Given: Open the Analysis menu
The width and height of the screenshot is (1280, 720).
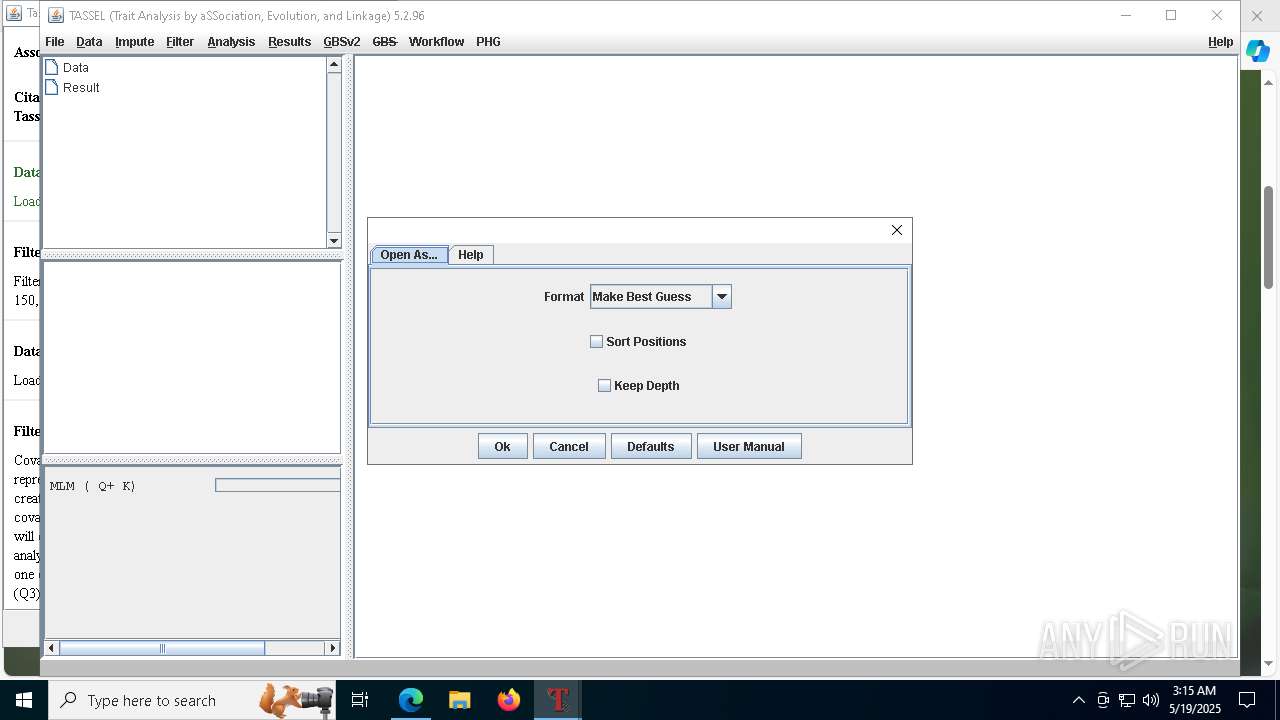Looking at the screenshot, I should click(231, 41).
